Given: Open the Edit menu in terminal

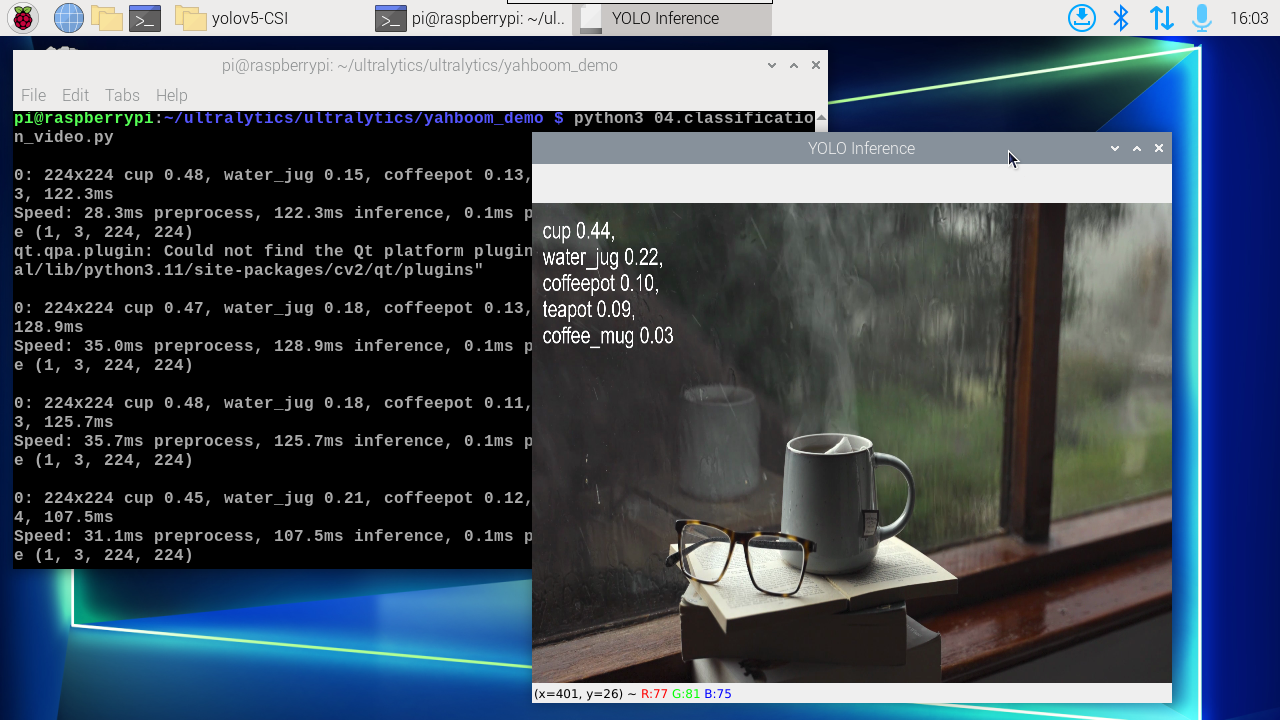Looking at the screenshot, I should tap(75, 95).
